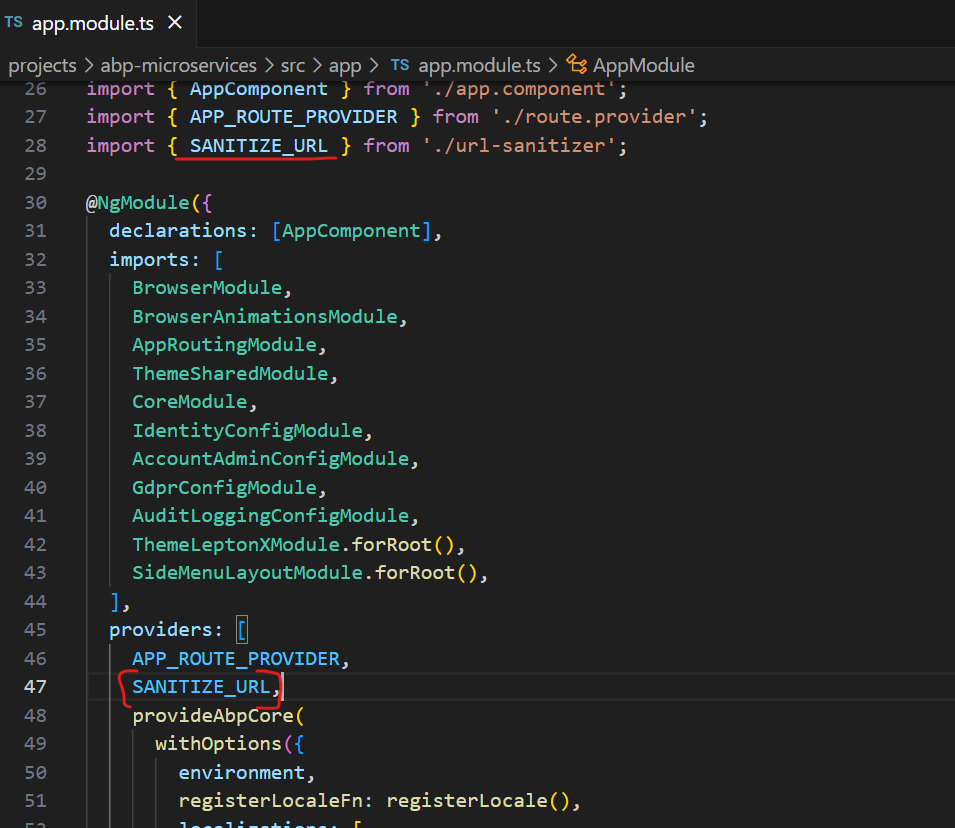Click the TS icon in the breadcrumb path
Viewport: 955px width, 828px height.
coord(399,65)
